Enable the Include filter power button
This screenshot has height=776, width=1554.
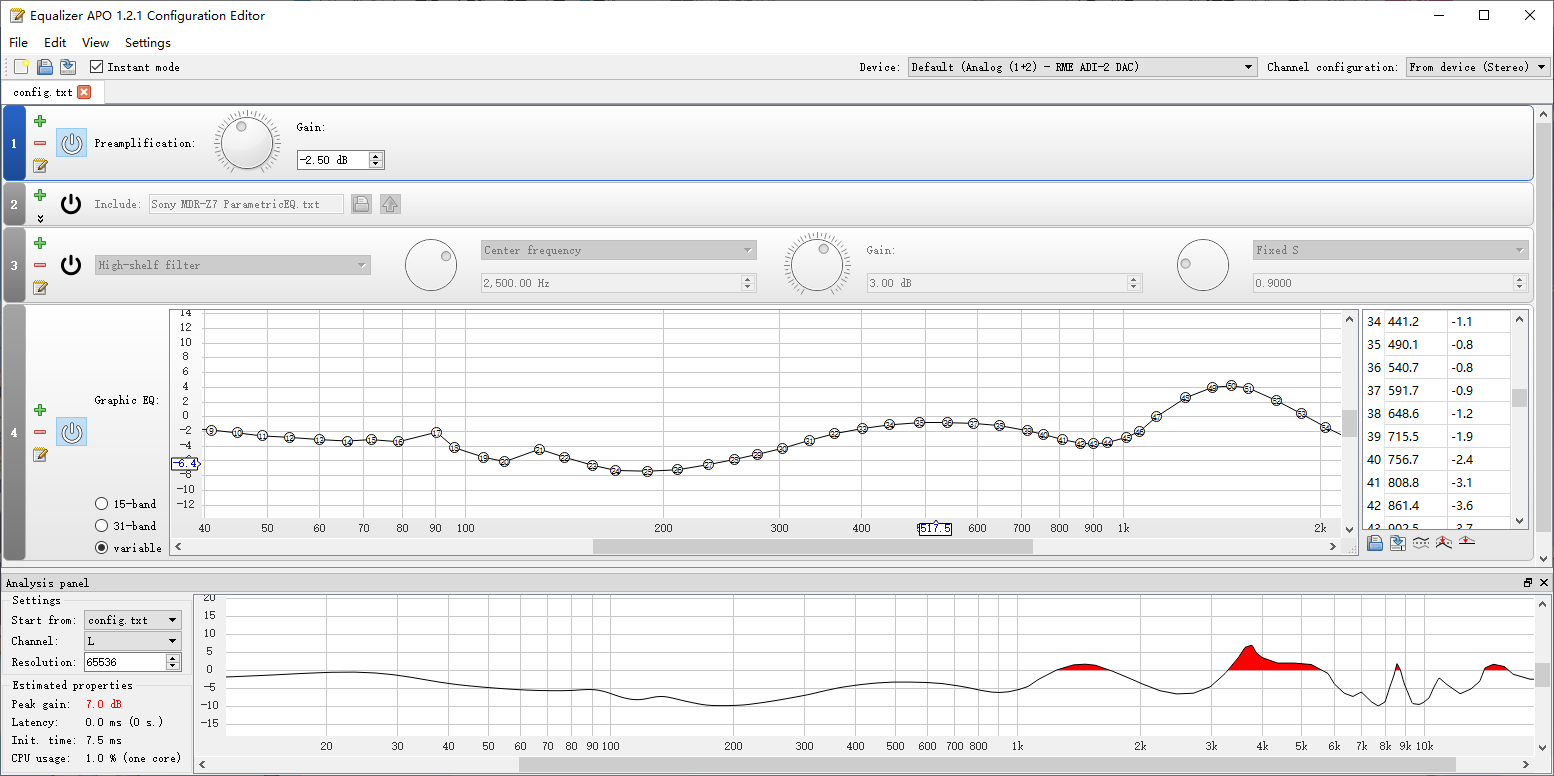(71, 204)
